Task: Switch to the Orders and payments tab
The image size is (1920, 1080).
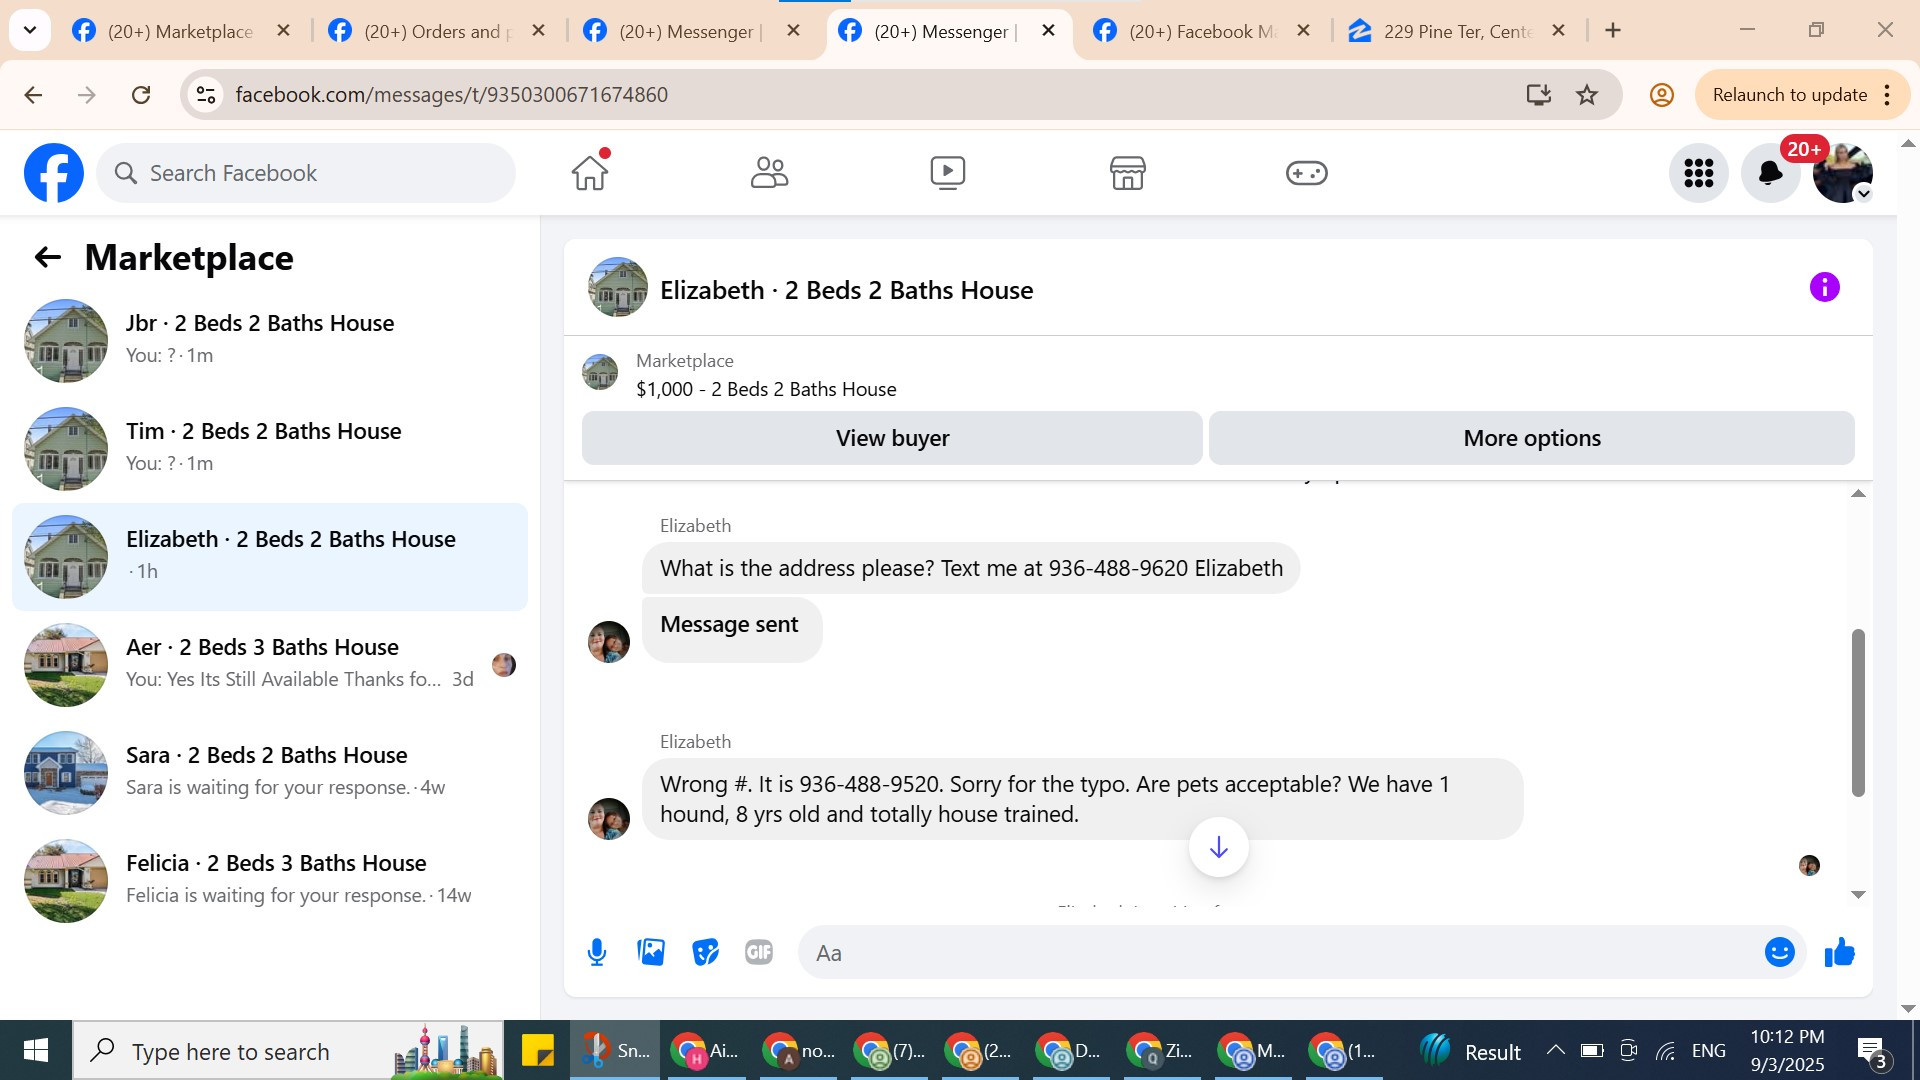Action: tap(436, 31)
